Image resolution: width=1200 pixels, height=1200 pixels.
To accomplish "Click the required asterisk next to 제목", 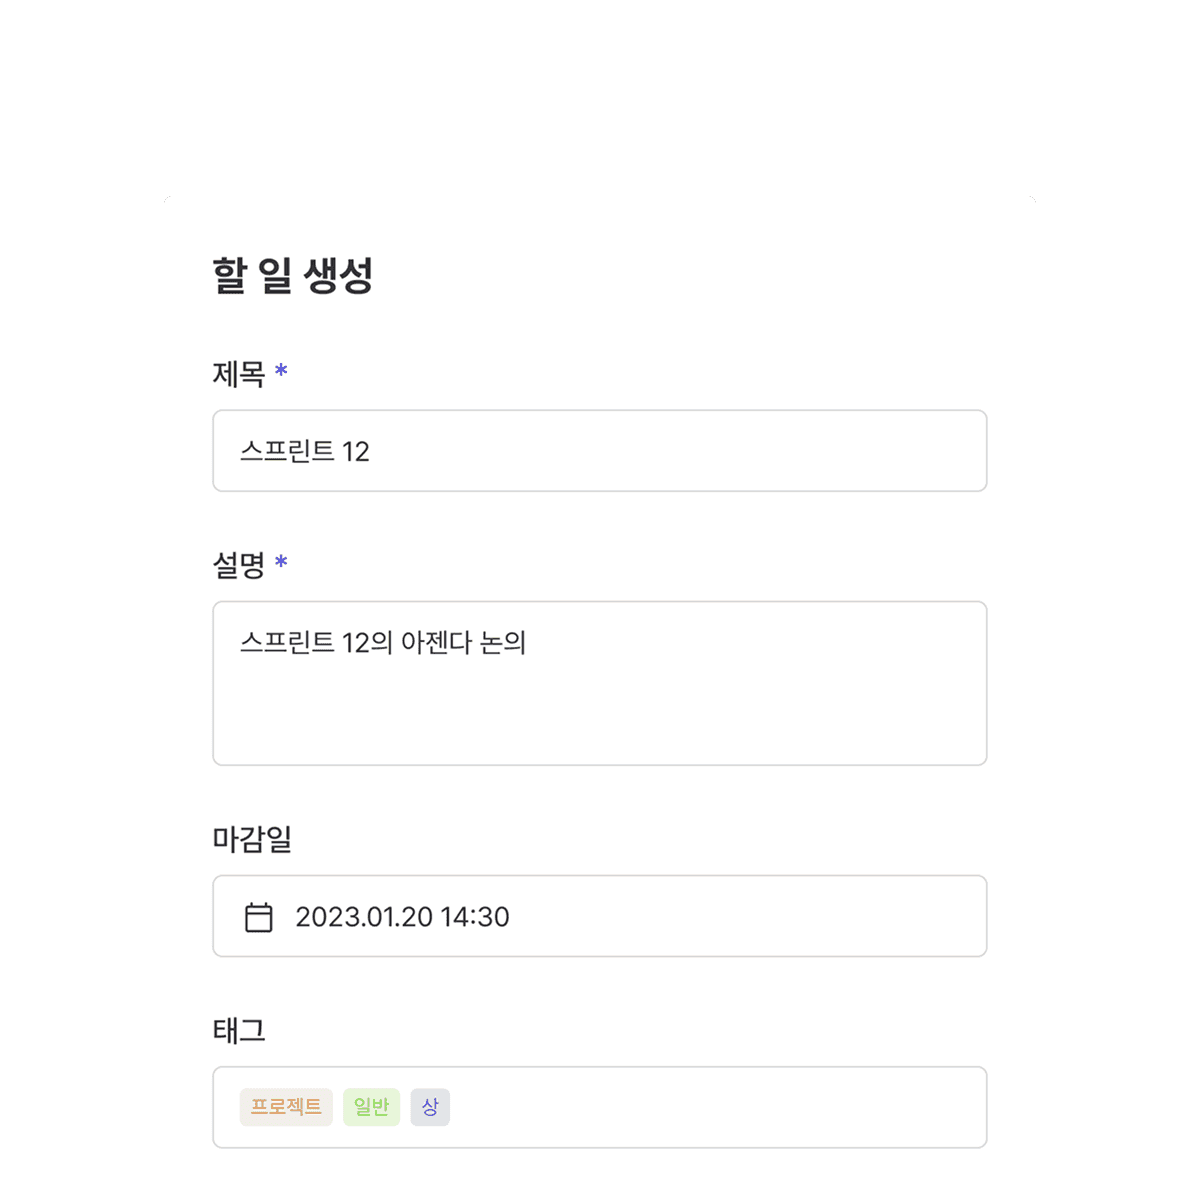I will 283,372.
